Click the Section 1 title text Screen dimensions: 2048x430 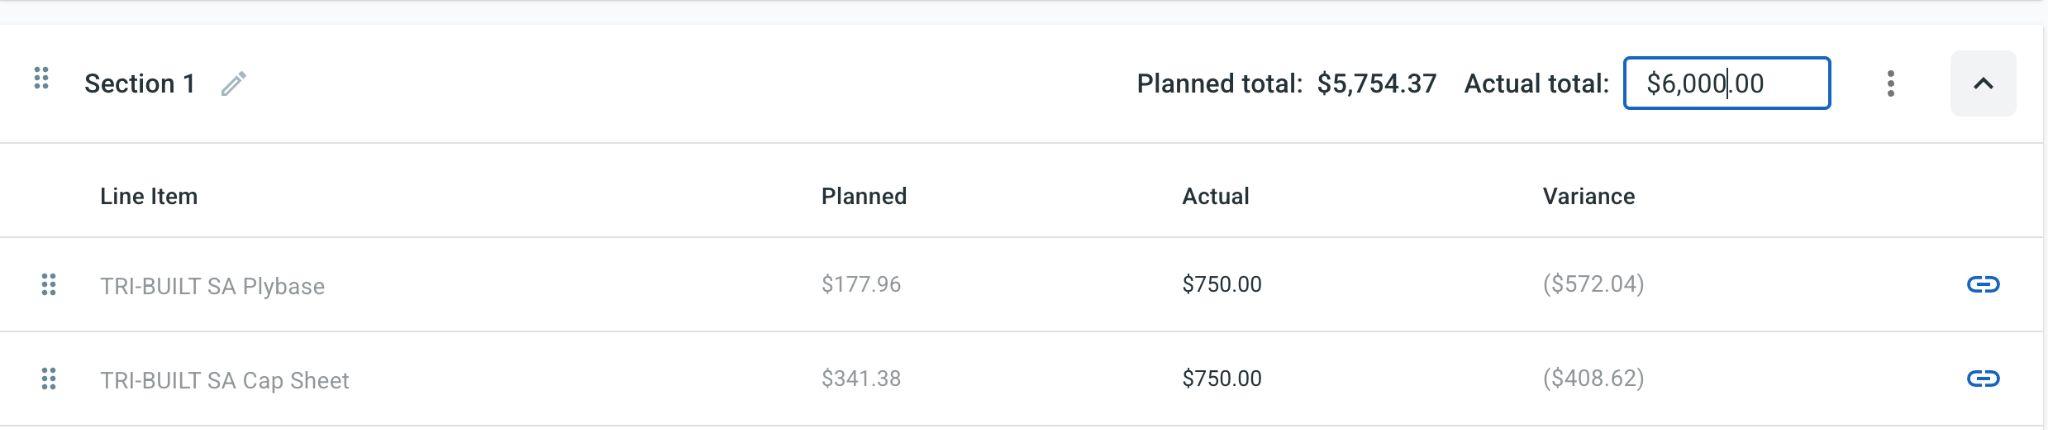point(140,84)
